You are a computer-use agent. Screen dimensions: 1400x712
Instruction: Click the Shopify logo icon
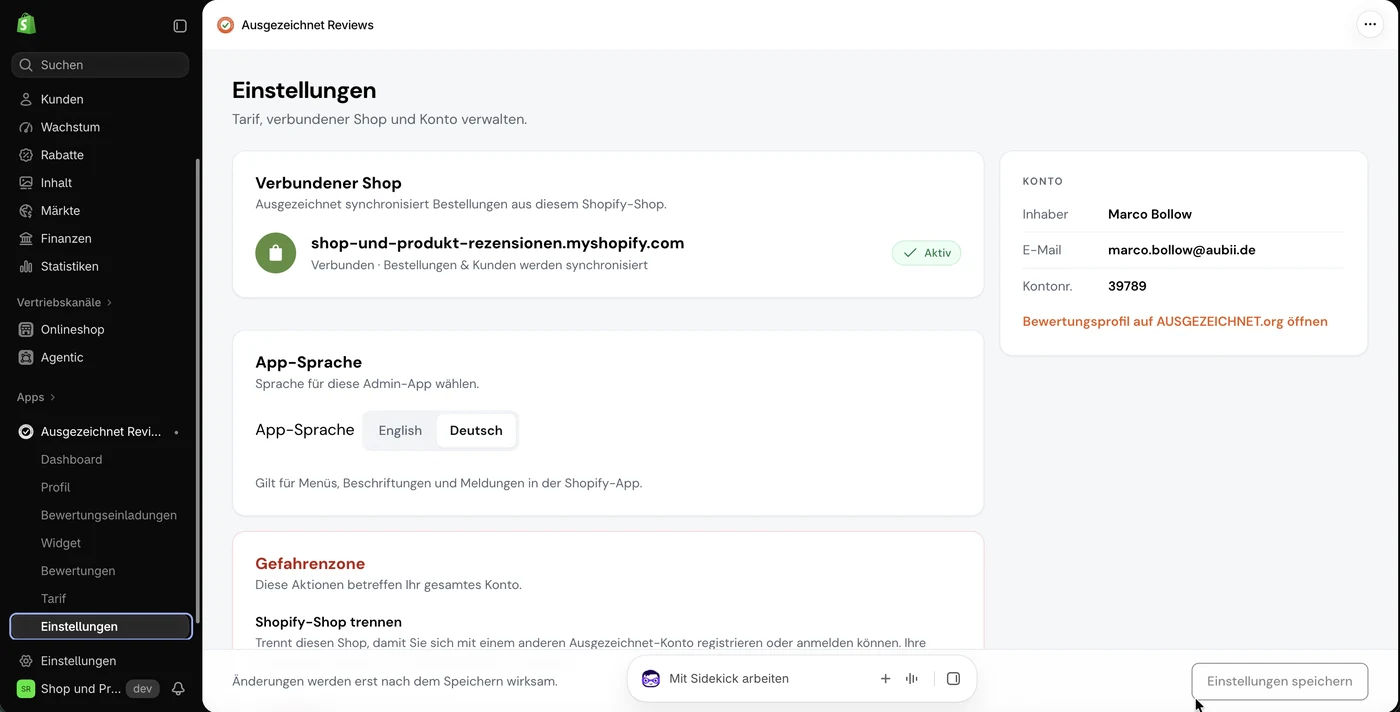click(26, 24)
